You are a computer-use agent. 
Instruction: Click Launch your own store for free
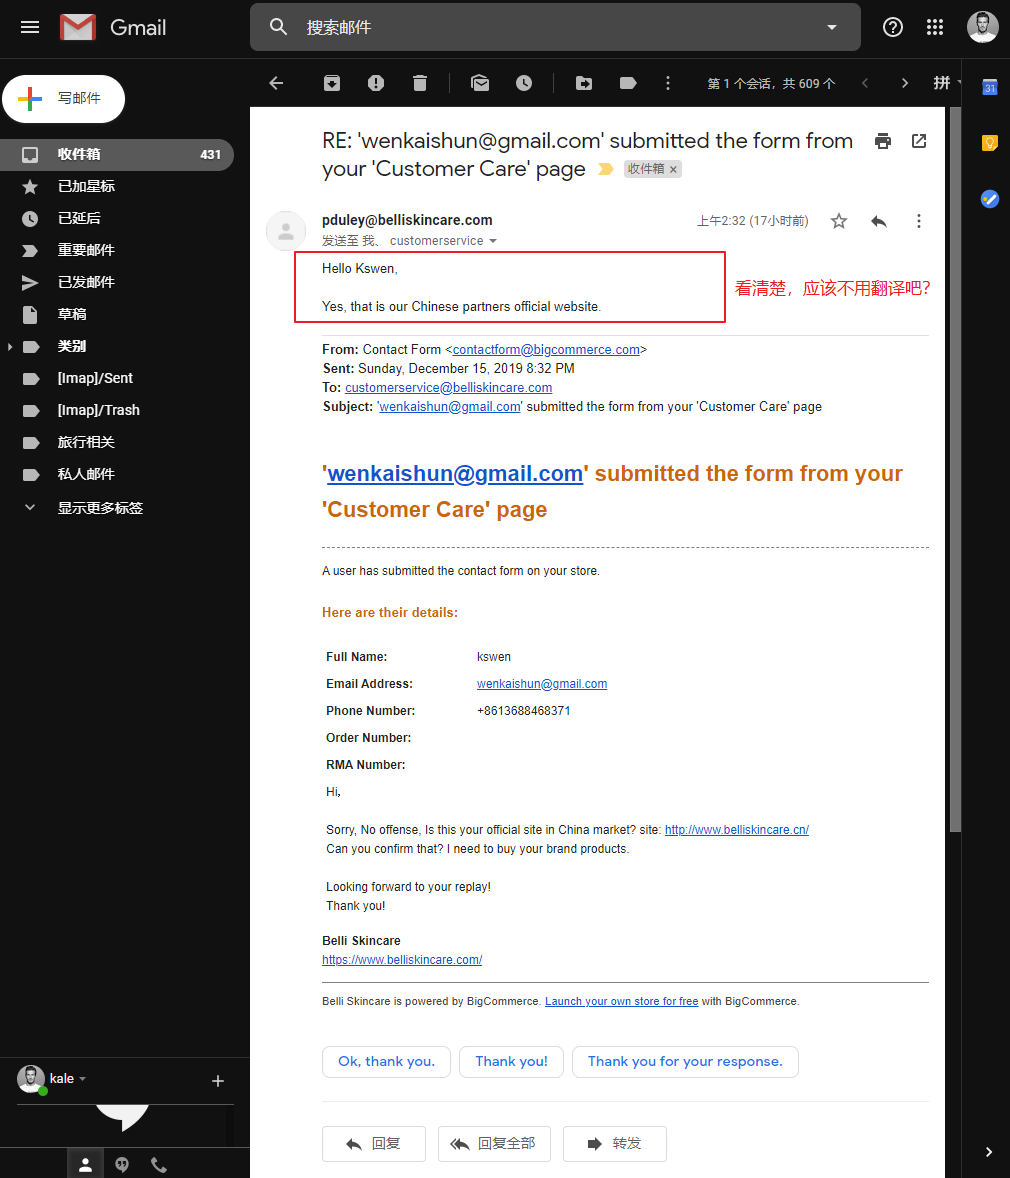(x=621, y=1001)
